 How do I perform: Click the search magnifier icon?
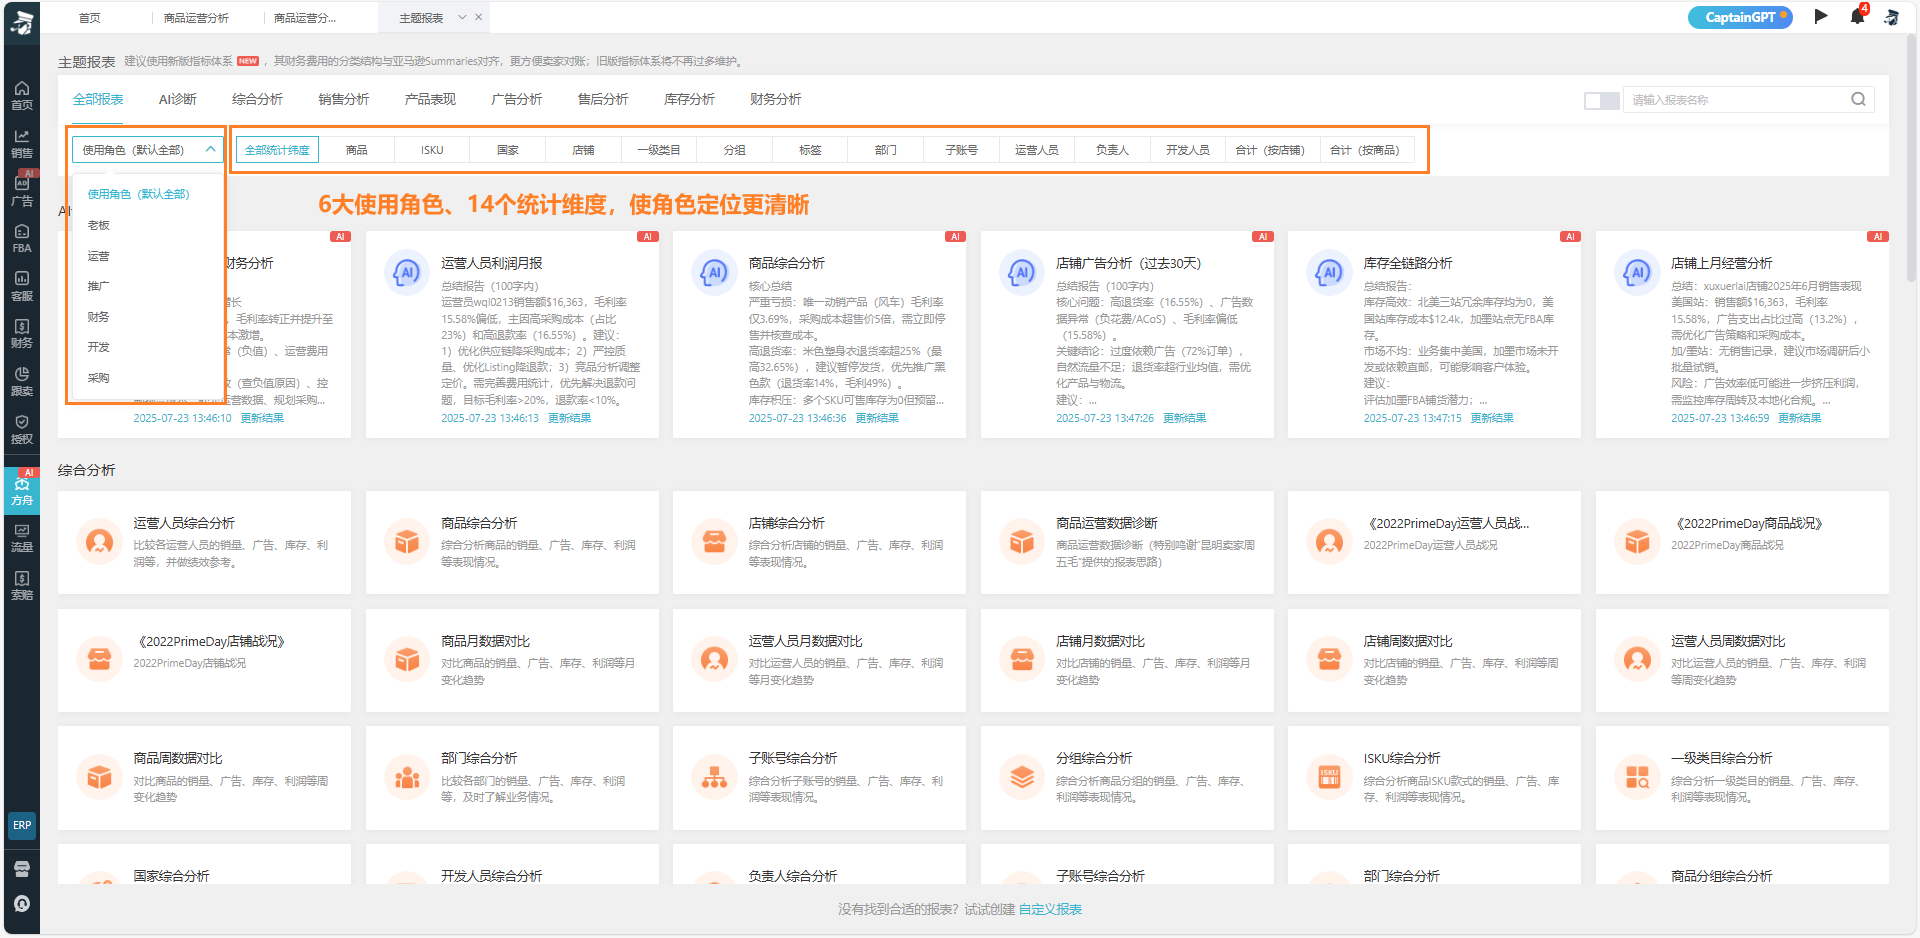1858,99
